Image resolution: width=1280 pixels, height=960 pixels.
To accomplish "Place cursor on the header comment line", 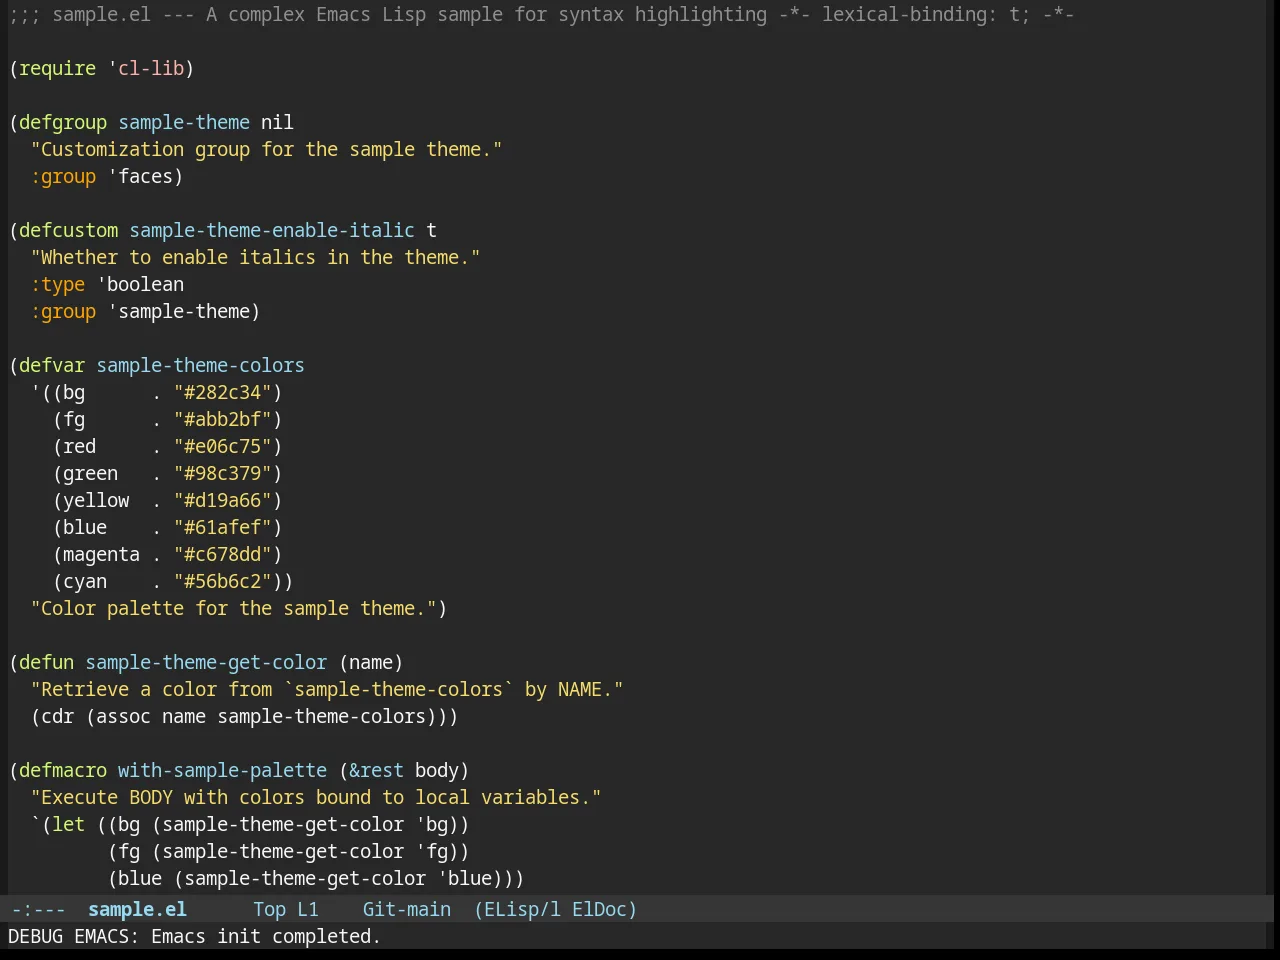I will click(541, 14).
